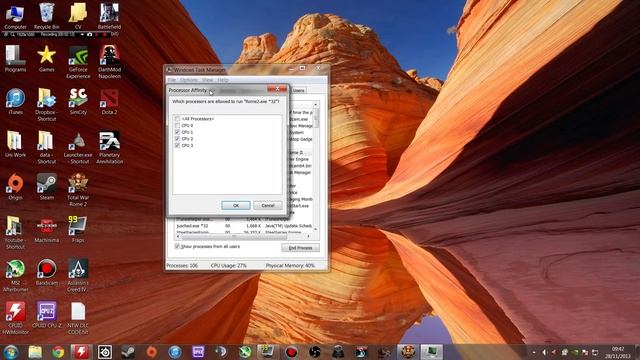The image size is (640, 360).
Task: Select the iTunes desktop icon
Action: (x=15, y=101)
